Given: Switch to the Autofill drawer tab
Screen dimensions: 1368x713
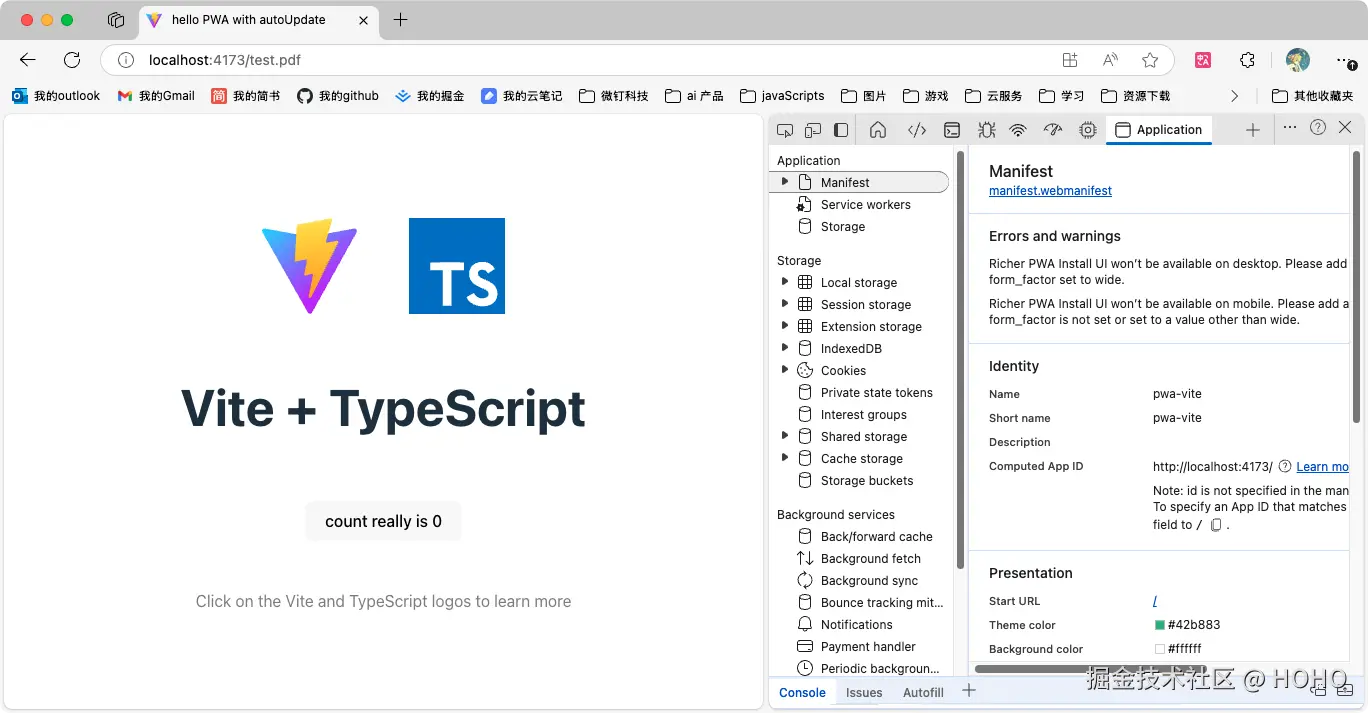Looking at the screenshot, I should [x=923, y=692].
